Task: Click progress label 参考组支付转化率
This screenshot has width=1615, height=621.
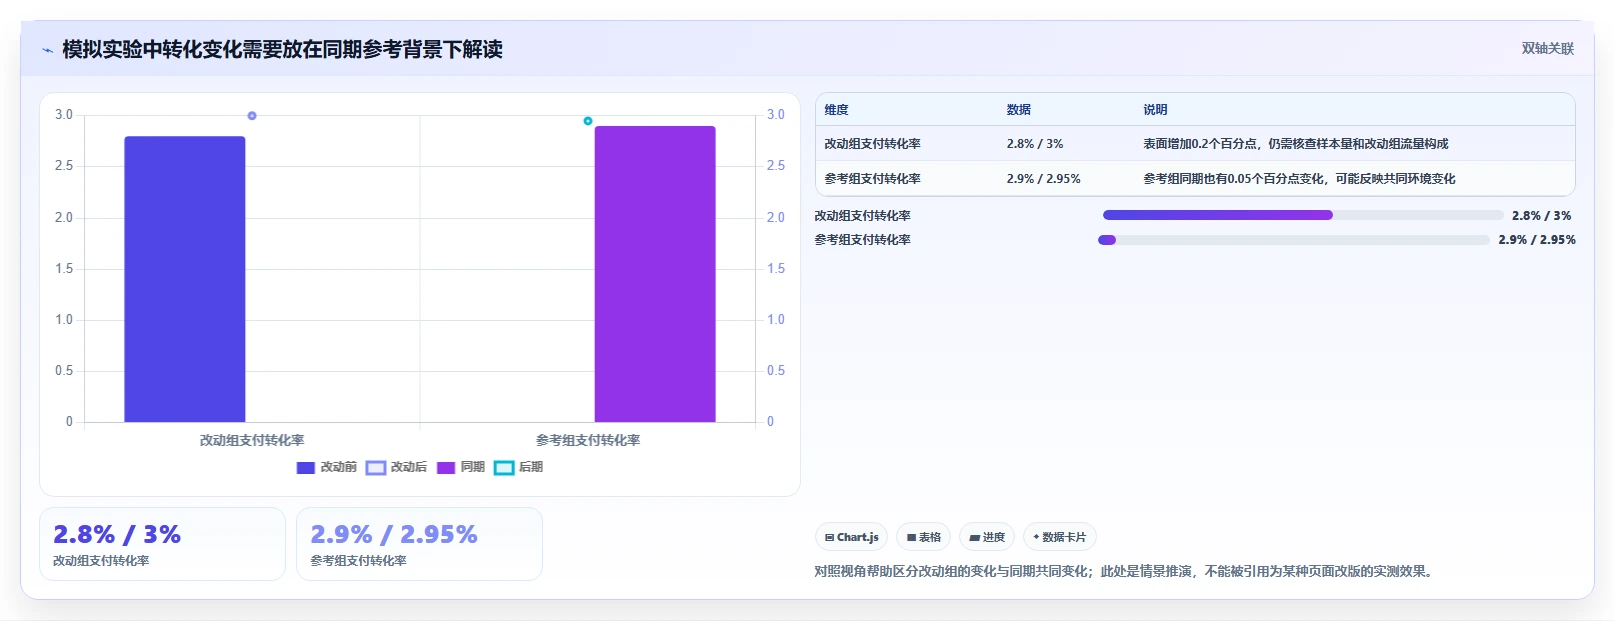Action: coord(862,240)
